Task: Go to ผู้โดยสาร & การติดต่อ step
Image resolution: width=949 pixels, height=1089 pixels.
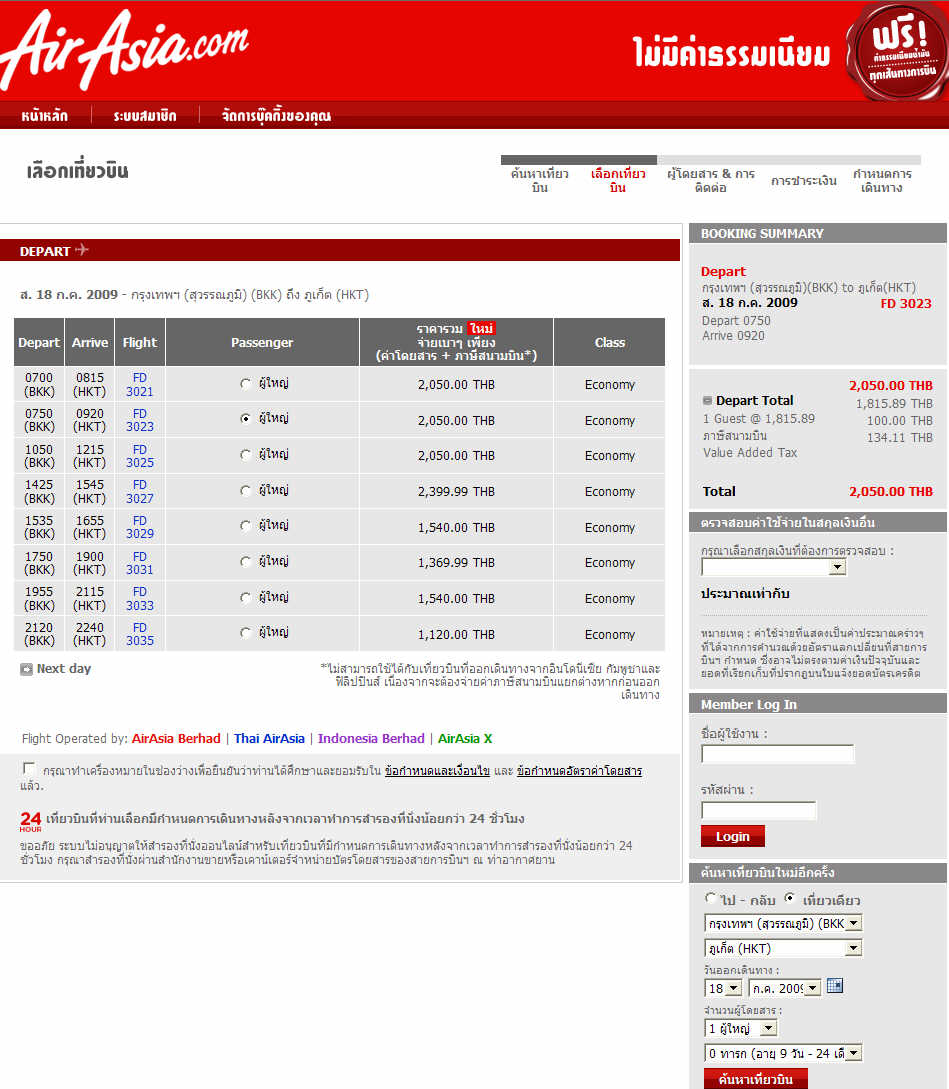Action: click(711, 181)
